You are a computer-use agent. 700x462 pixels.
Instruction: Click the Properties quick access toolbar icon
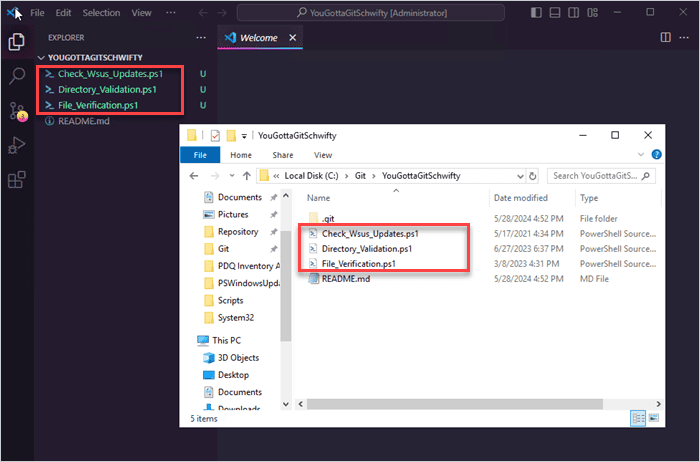click(215, 135)
